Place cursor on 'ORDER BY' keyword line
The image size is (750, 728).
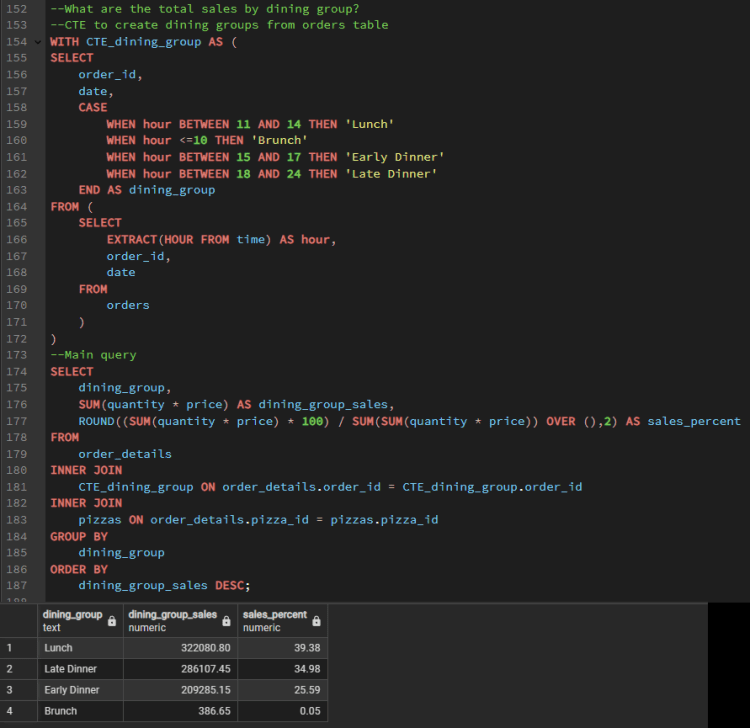point(79,569)
